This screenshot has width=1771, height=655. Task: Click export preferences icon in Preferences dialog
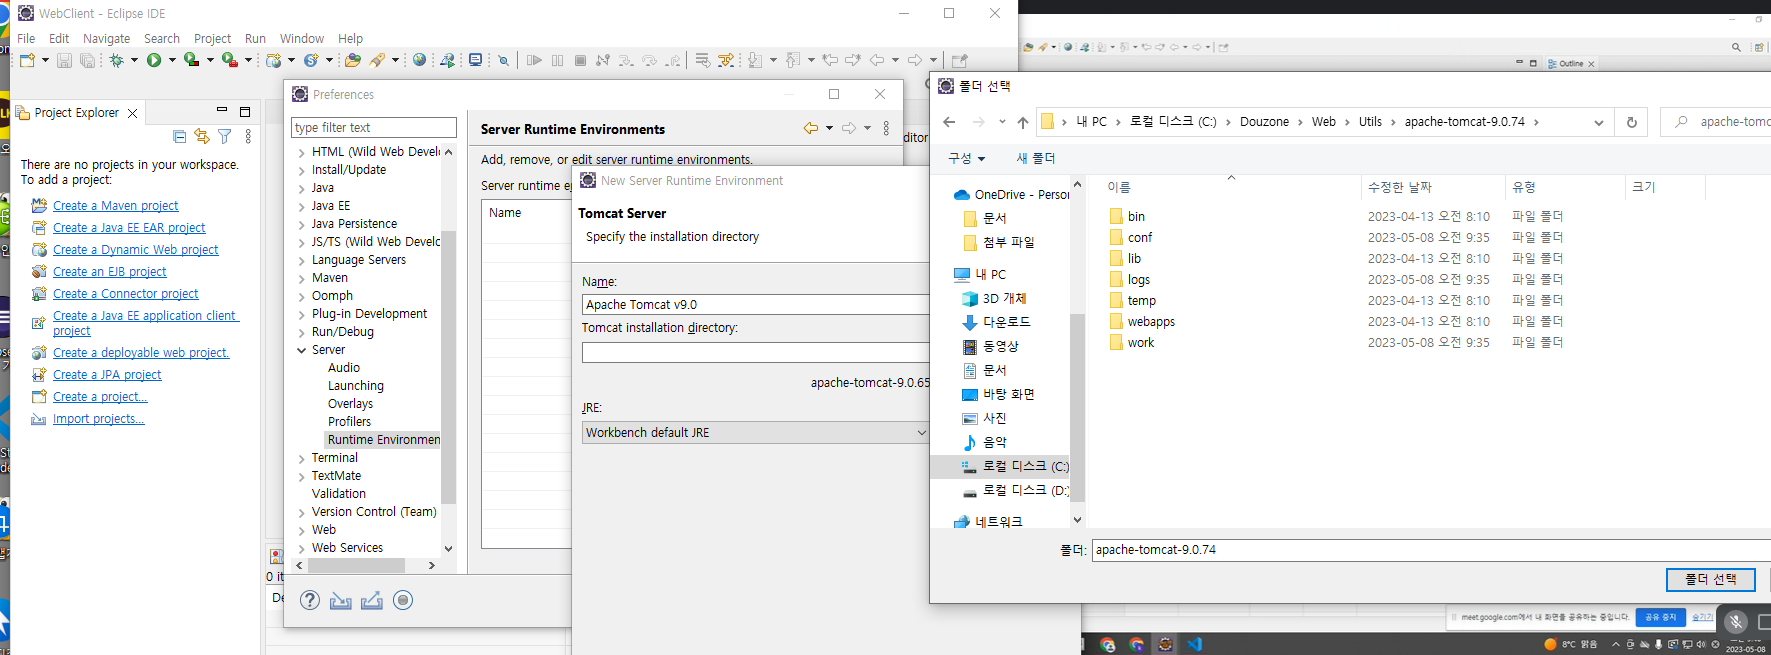coord(372,600)
